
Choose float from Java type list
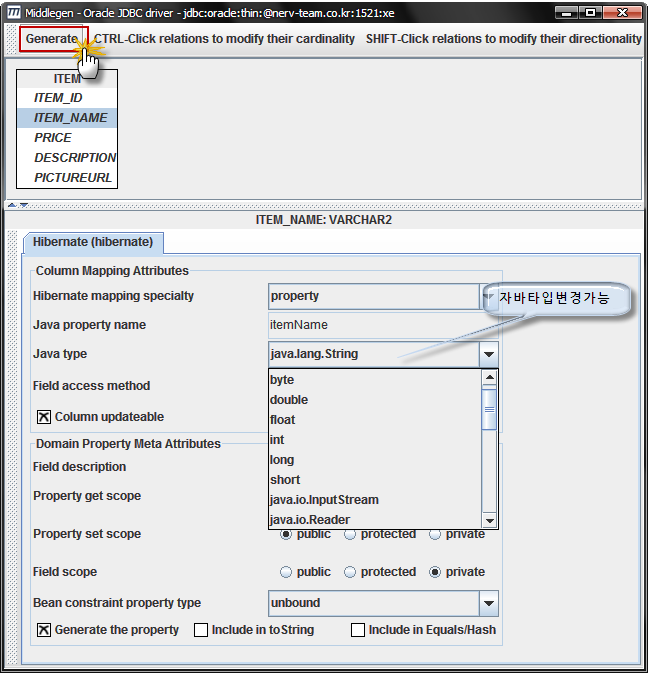point(375,420)
